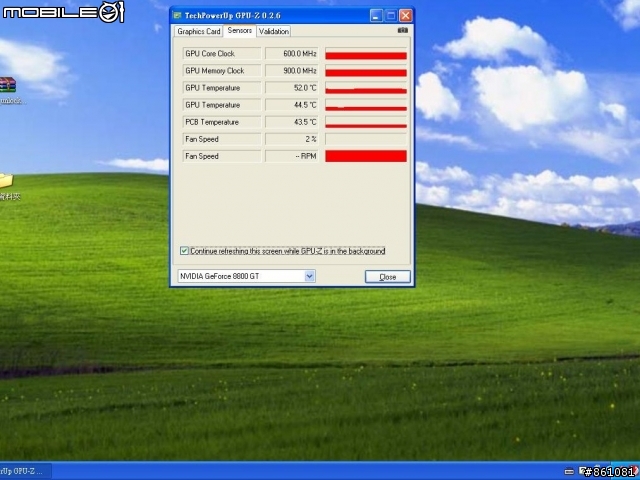Open the yellow folder on desktop
The width and height of the screenshot is (640, 480).
point(7,181)
